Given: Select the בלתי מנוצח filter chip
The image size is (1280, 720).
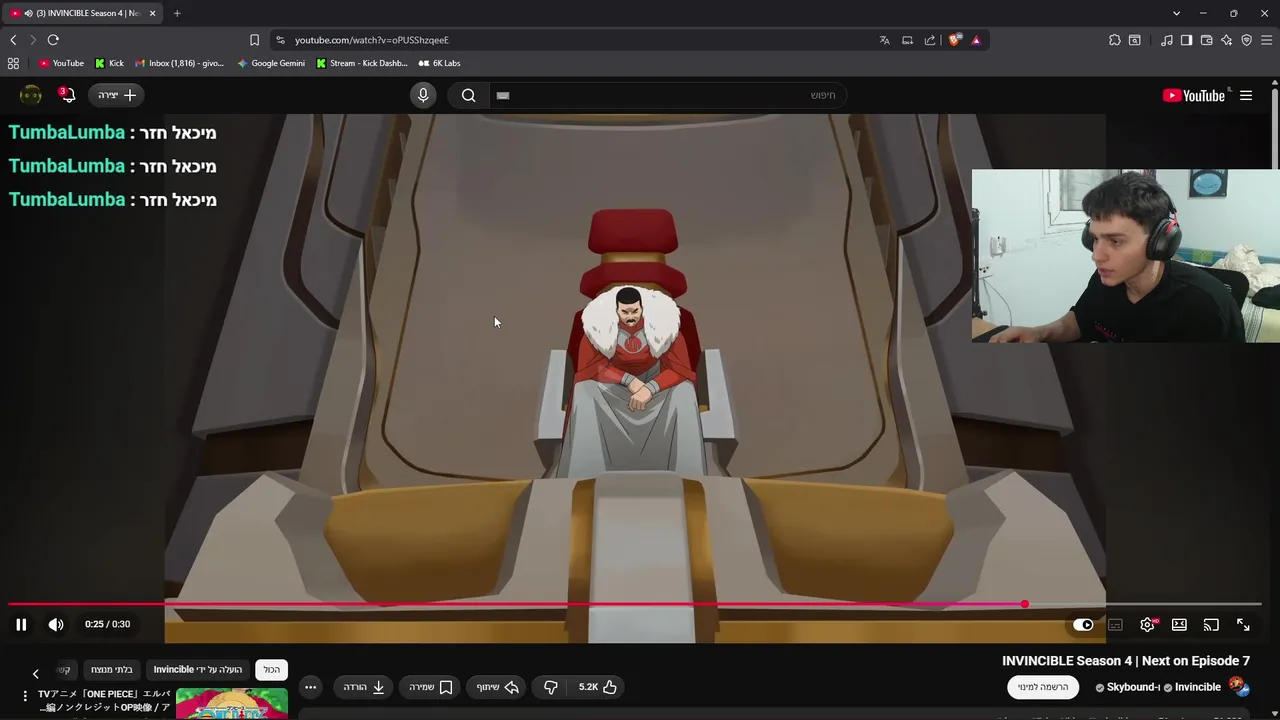Looking at the screenshot, I should [112, 670].
